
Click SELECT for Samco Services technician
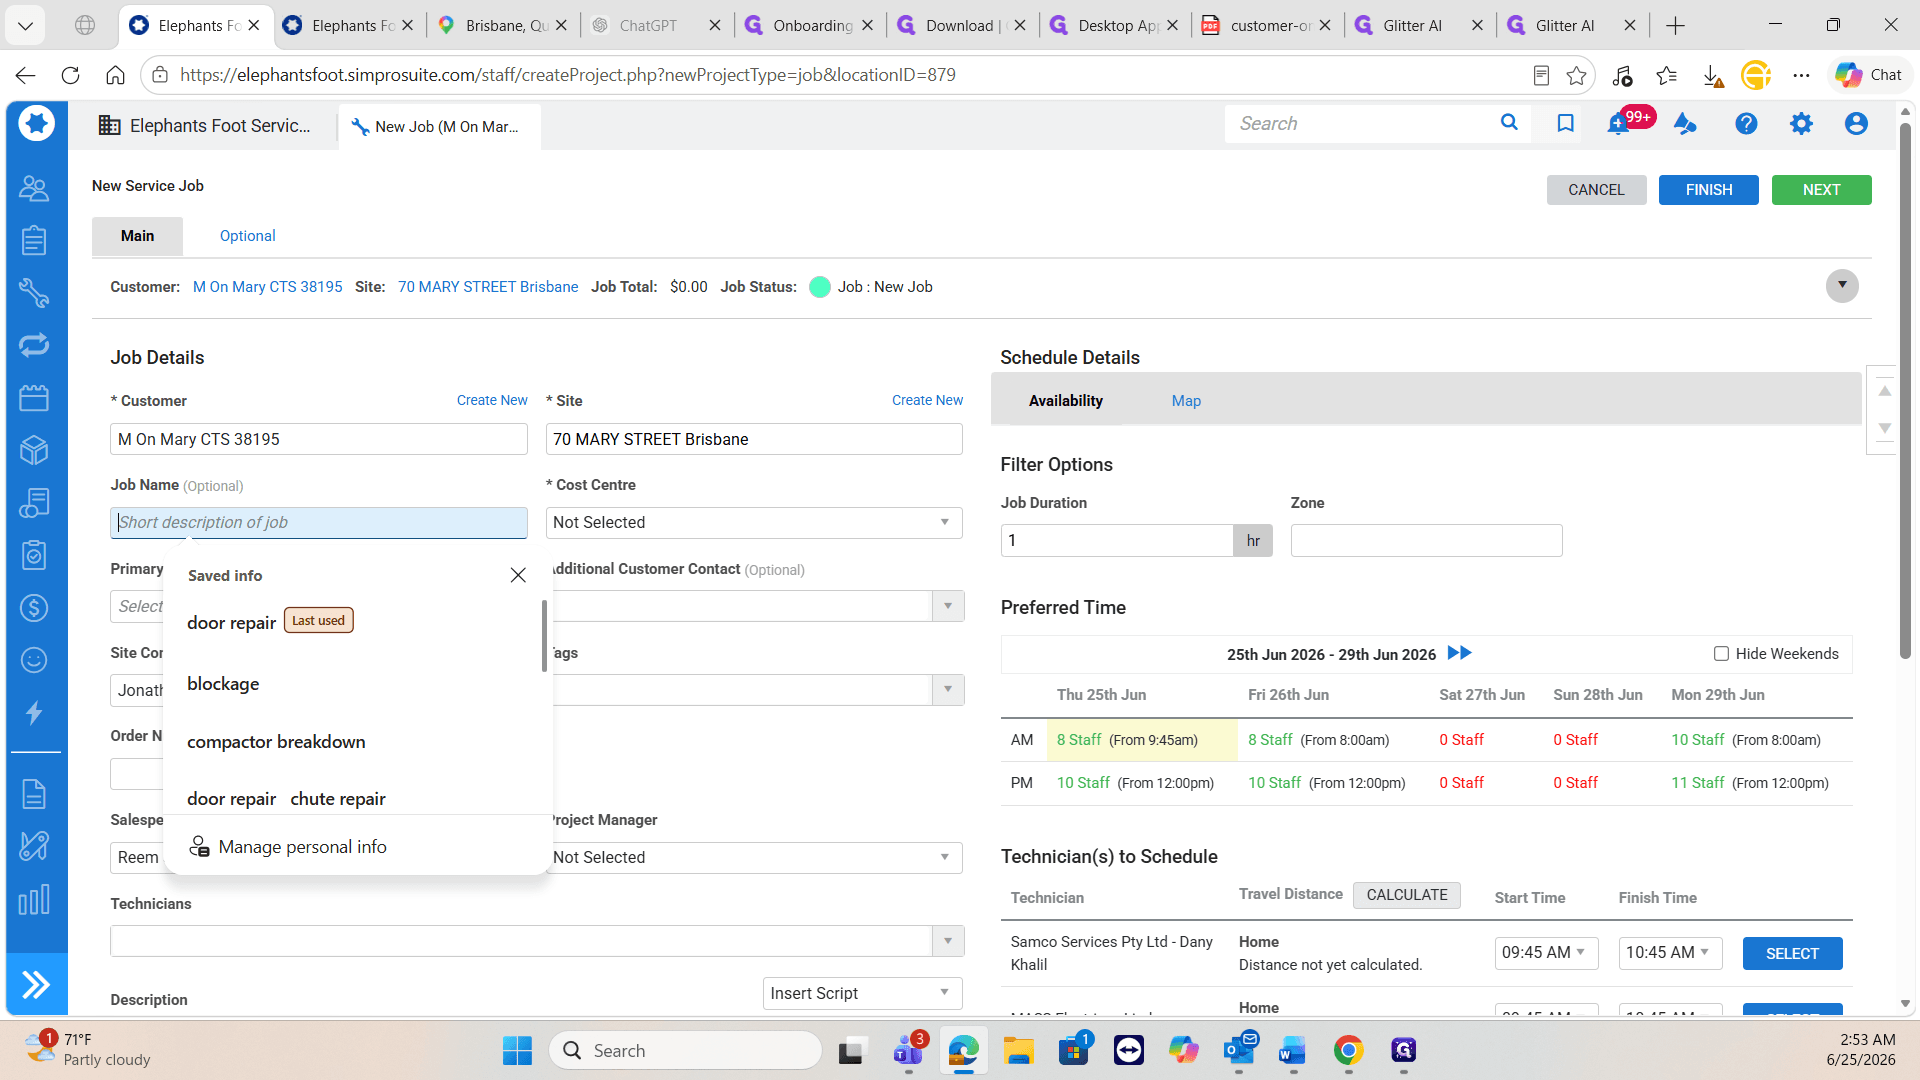pyautogui.click(x=1792, y=954)
